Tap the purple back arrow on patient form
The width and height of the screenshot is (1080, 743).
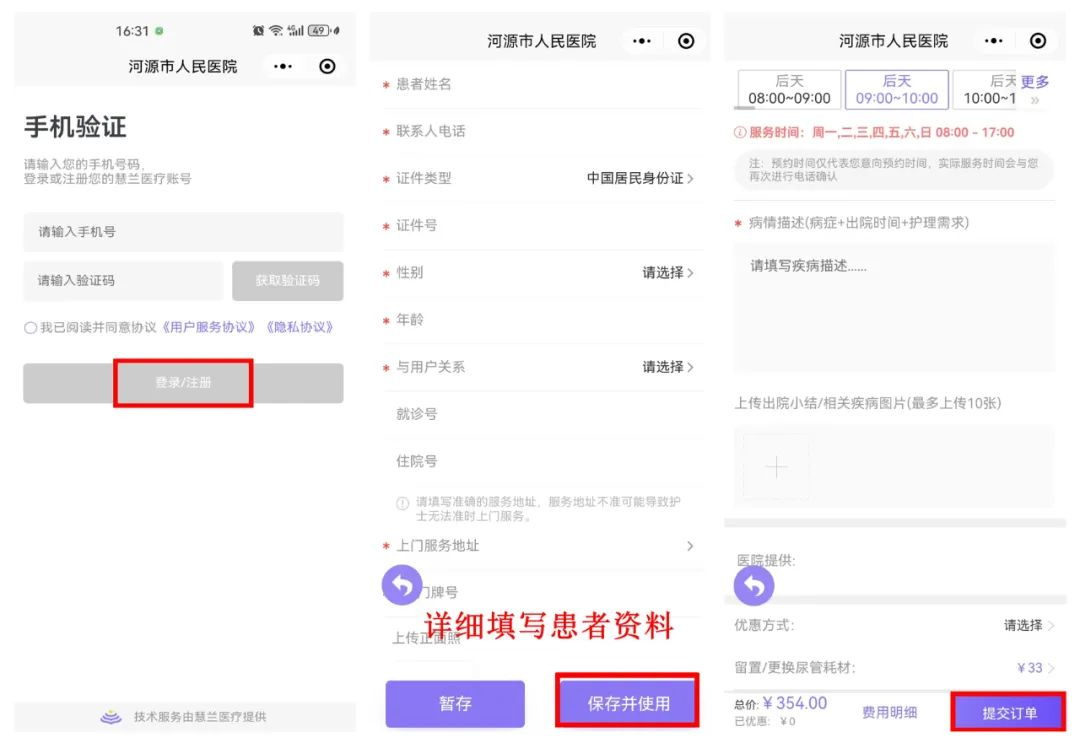402,586
